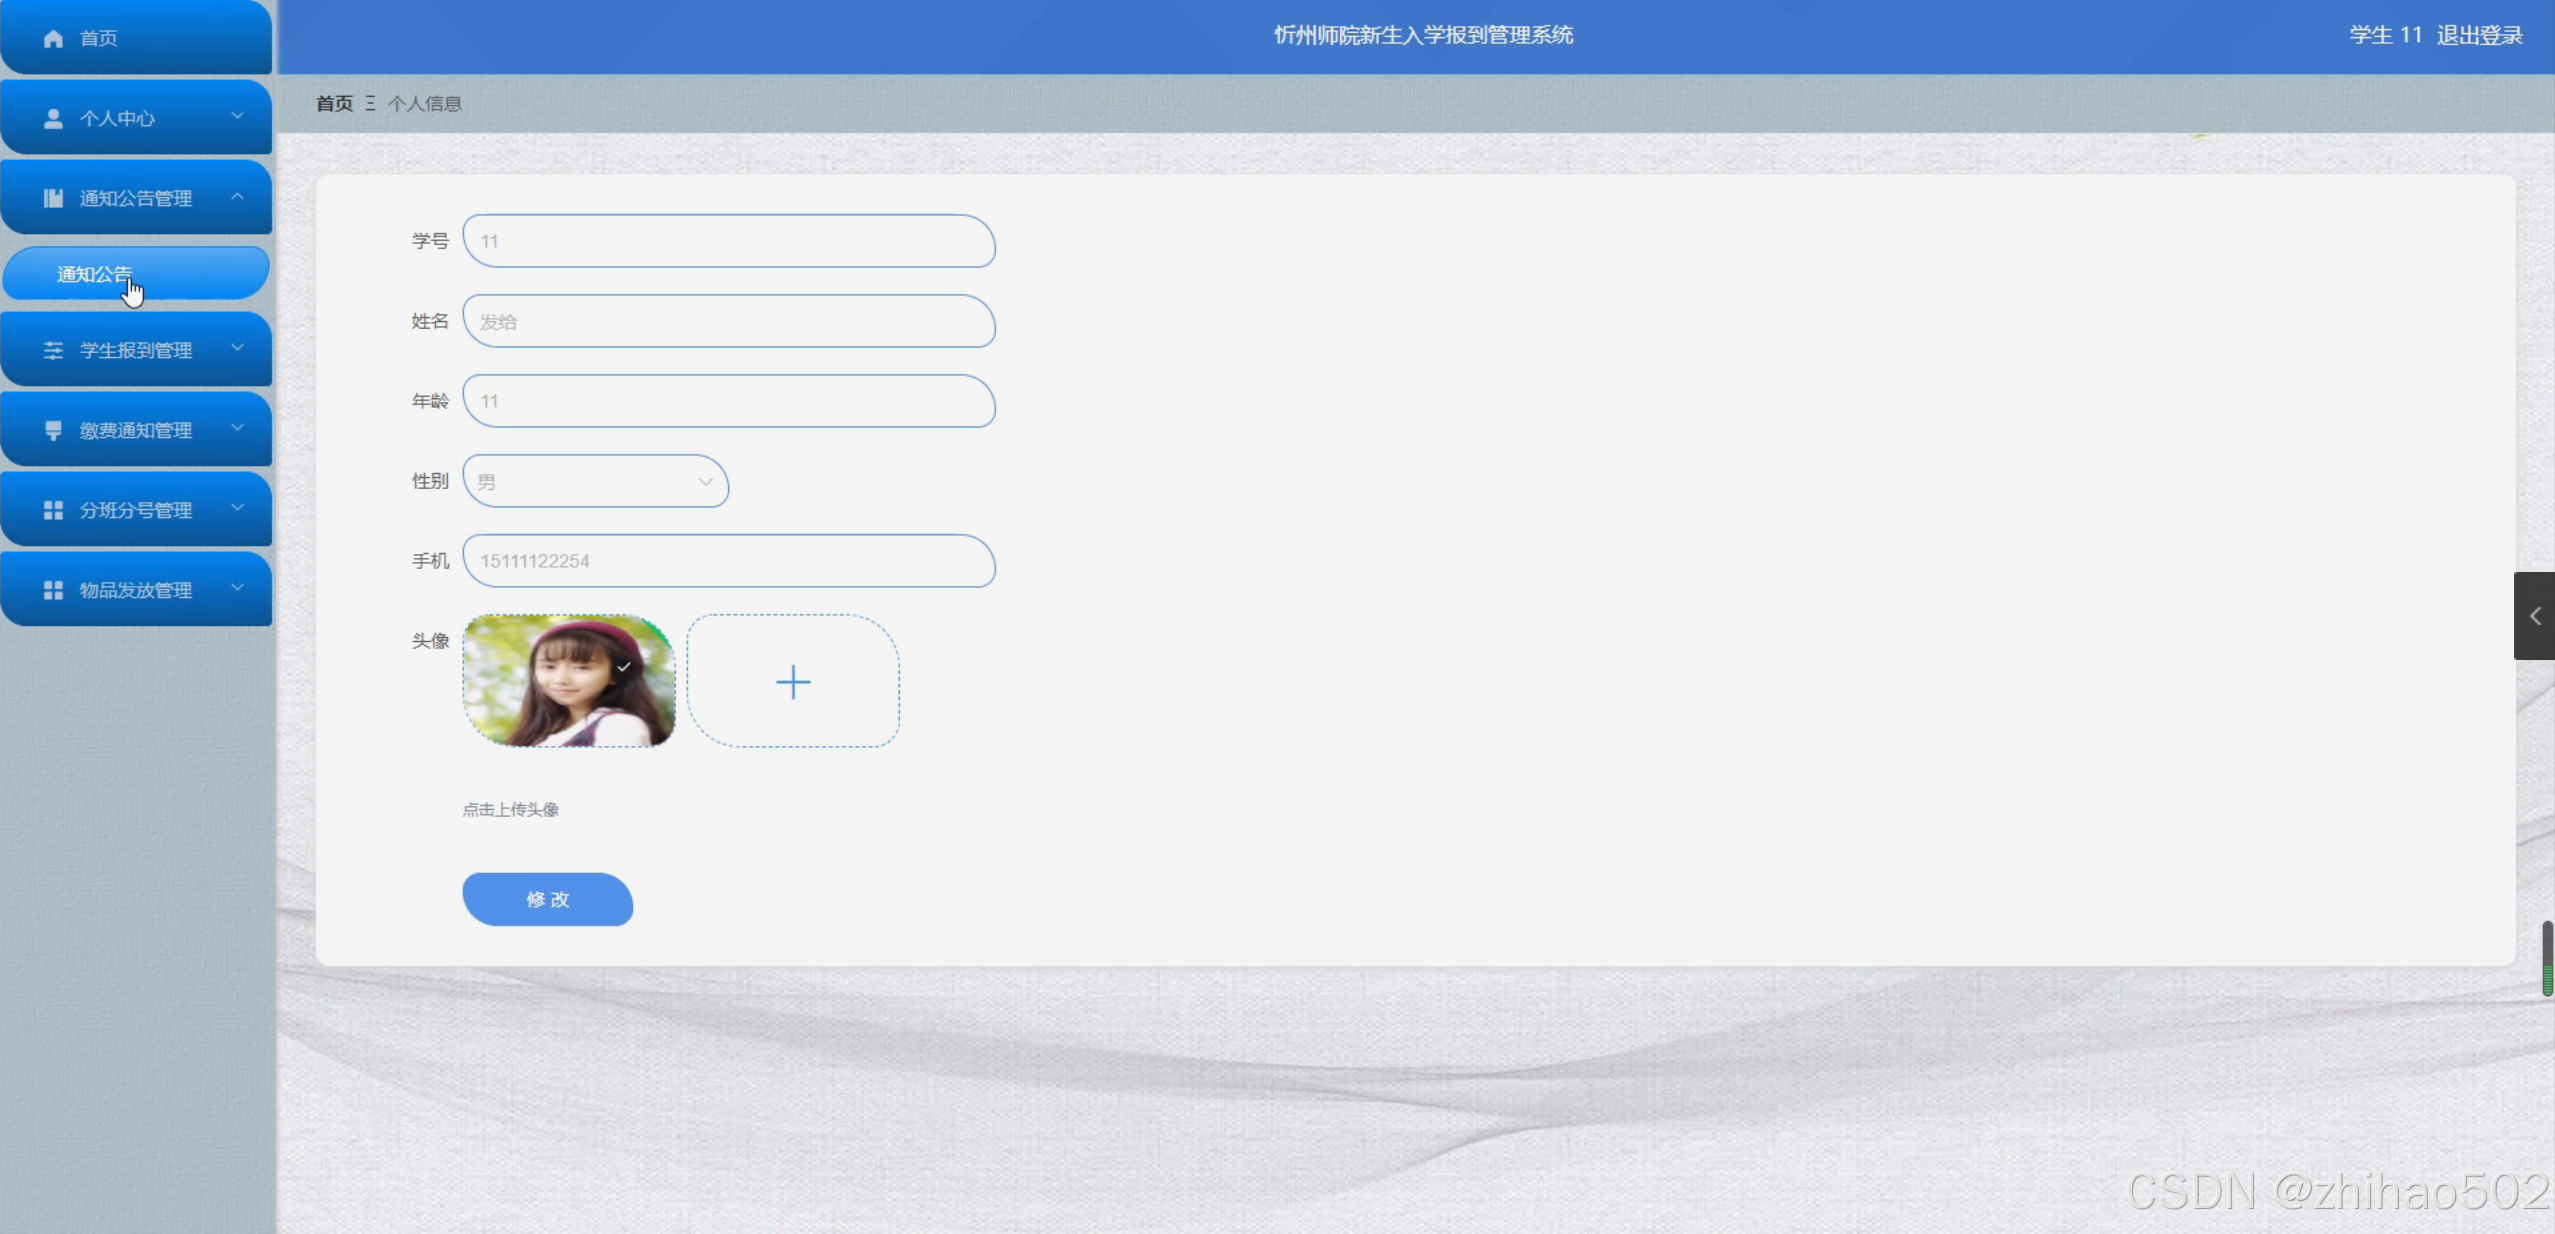The height and width of the screenshot is (1234, 2555).
Task: Expand the 物品发放管理 menu chevron
Action: pyautogui.click(x=237, y=588)
